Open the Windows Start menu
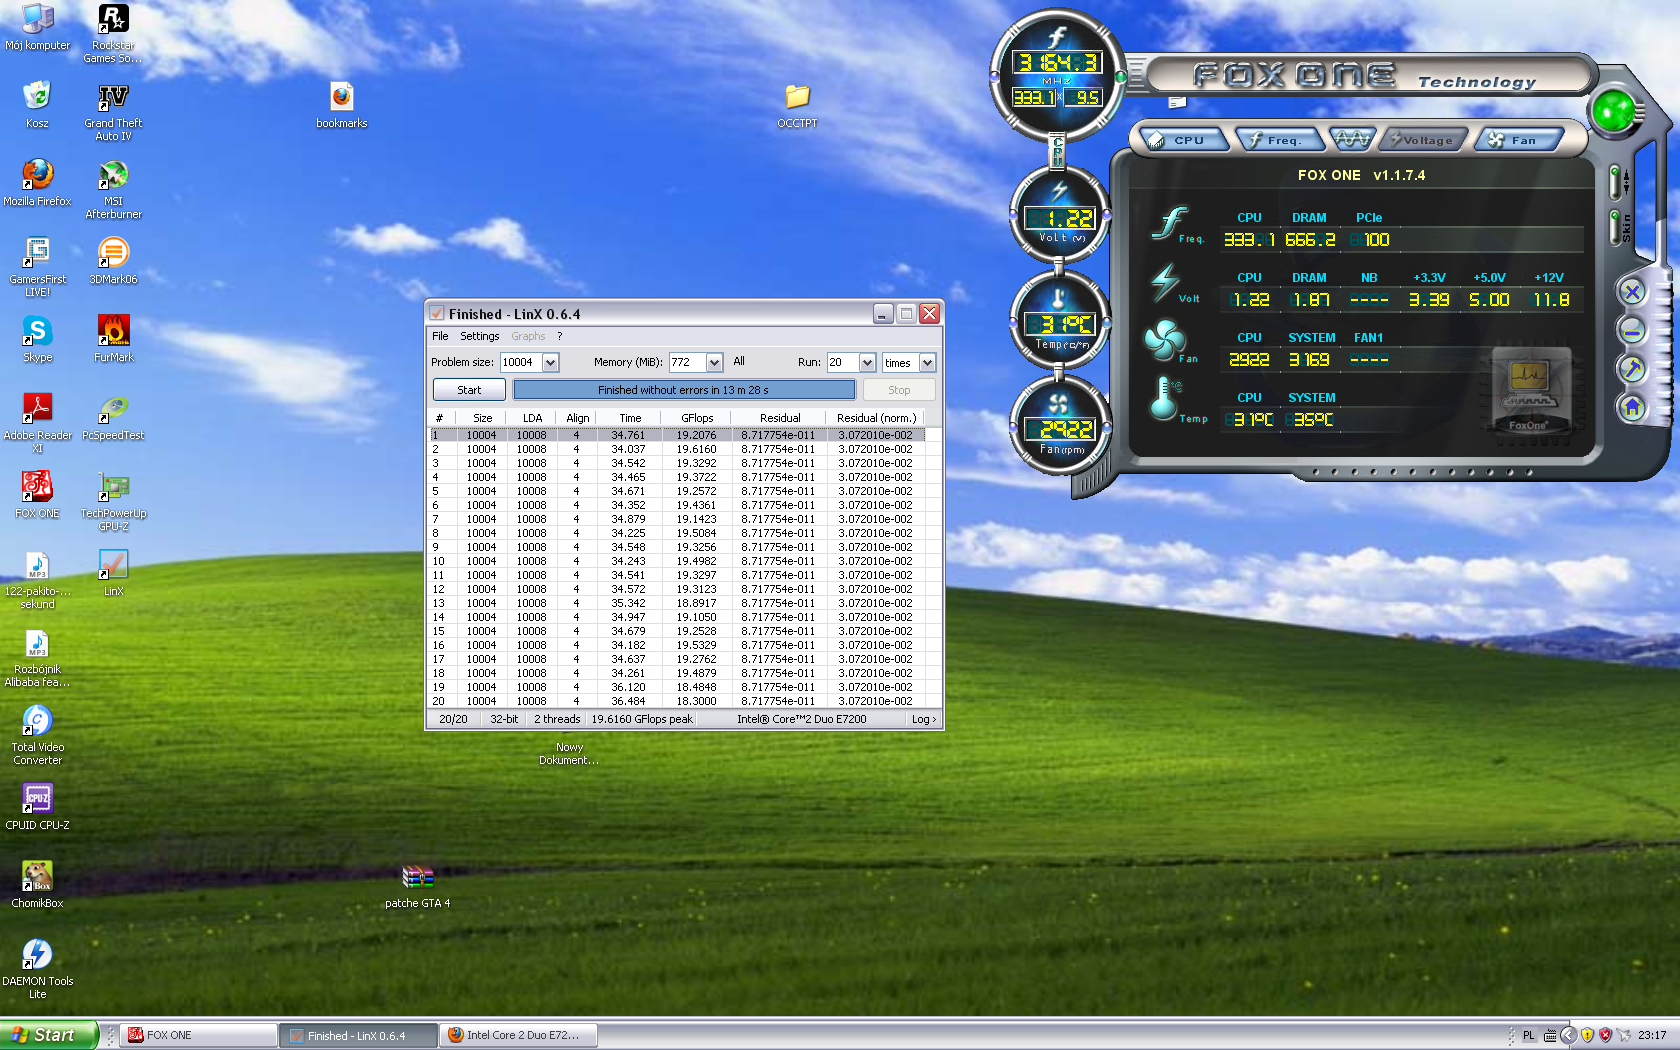1680x1050 pixels. coord(48,1035)
